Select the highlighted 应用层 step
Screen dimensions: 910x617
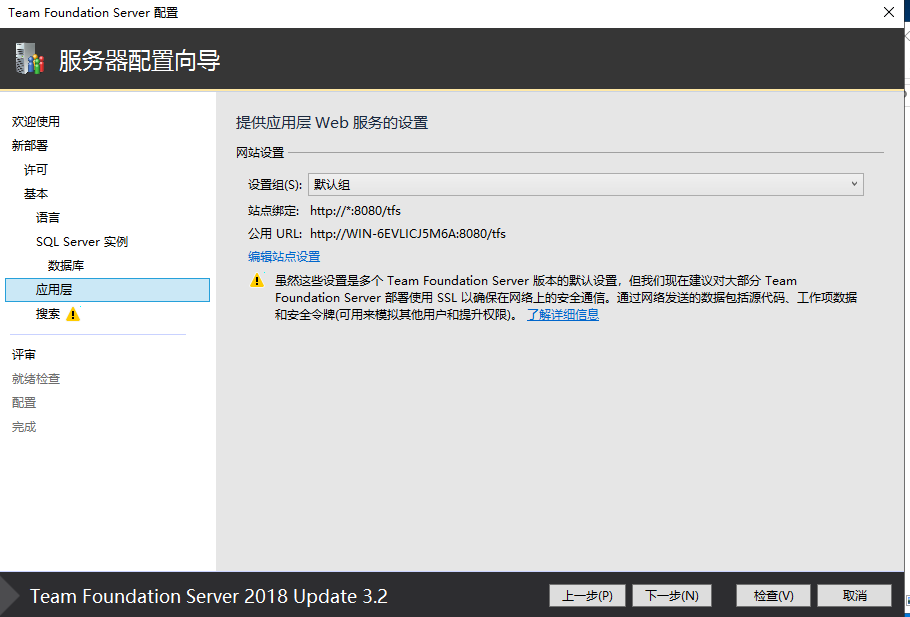coord(107,290)
